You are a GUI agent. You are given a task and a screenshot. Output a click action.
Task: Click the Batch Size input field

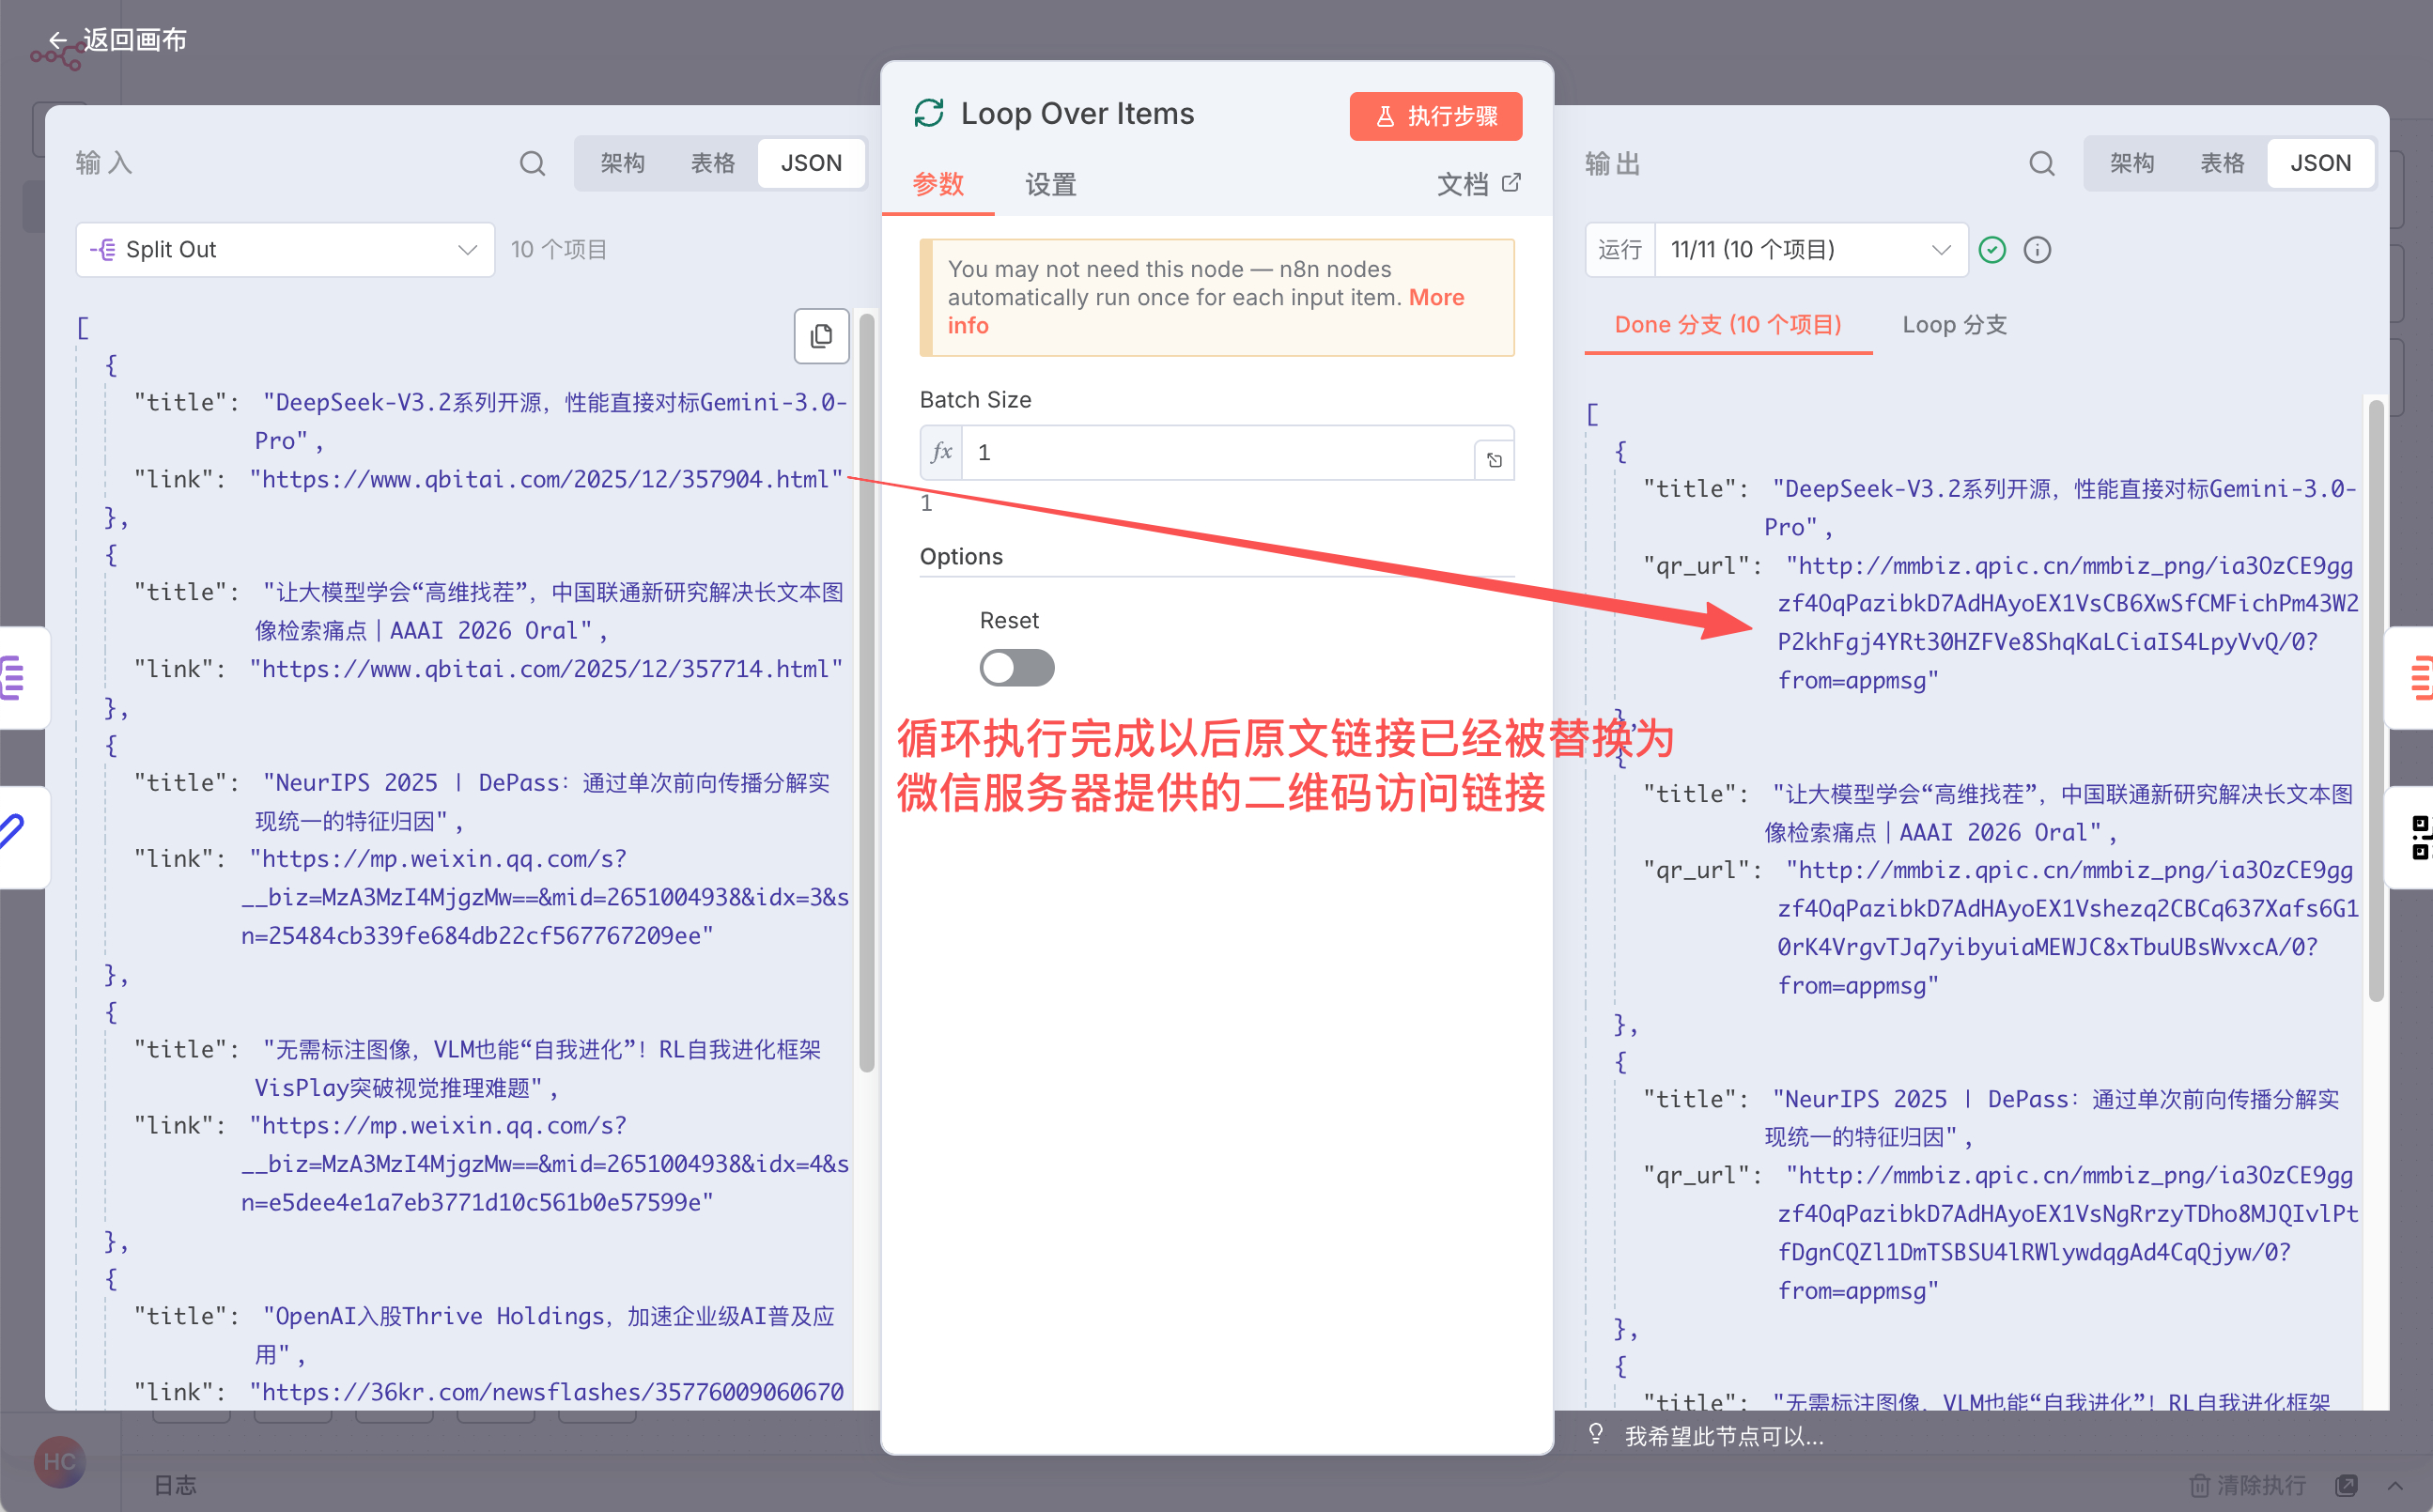tap(1215, 453)
